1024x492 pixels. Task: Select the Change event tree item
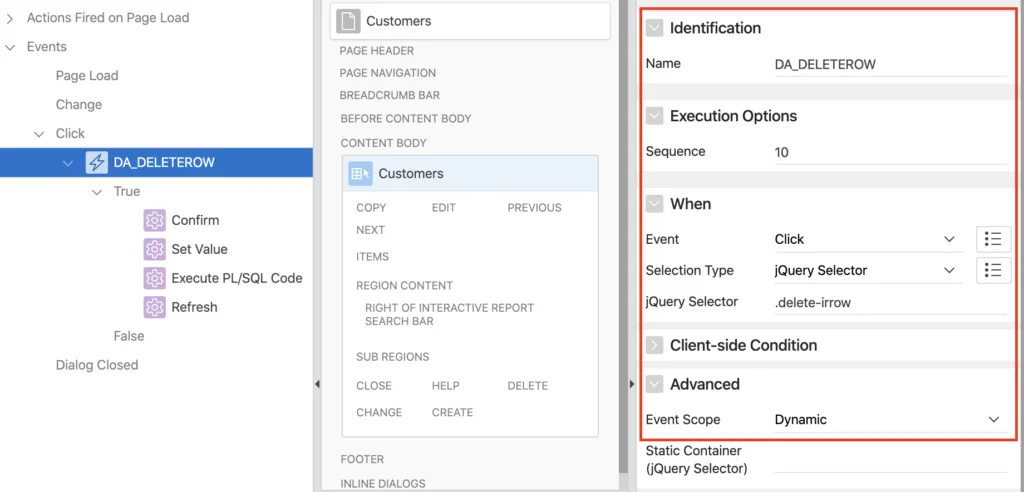[x=79, y=105]
